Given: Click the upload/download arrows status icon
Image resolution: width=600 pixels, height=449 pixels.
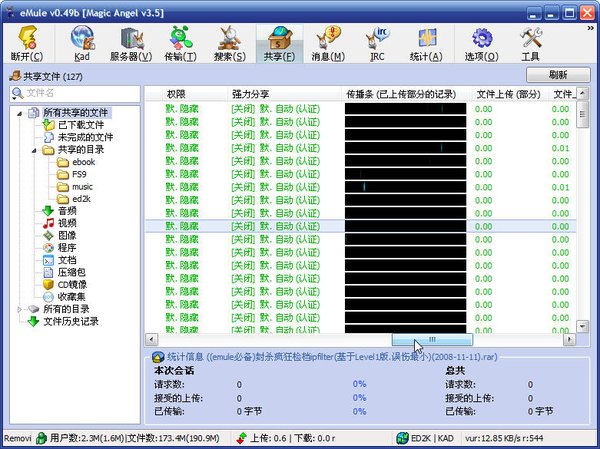Looking at the screenshot, I should [x=241, y=438].
